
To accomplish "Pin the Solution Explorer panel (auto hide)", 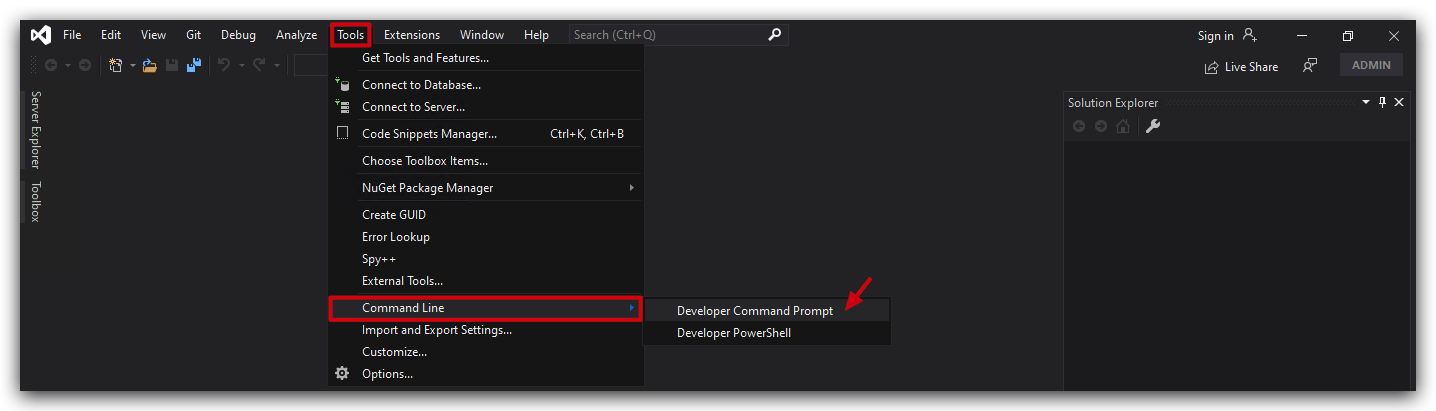I will point(1383,102).
